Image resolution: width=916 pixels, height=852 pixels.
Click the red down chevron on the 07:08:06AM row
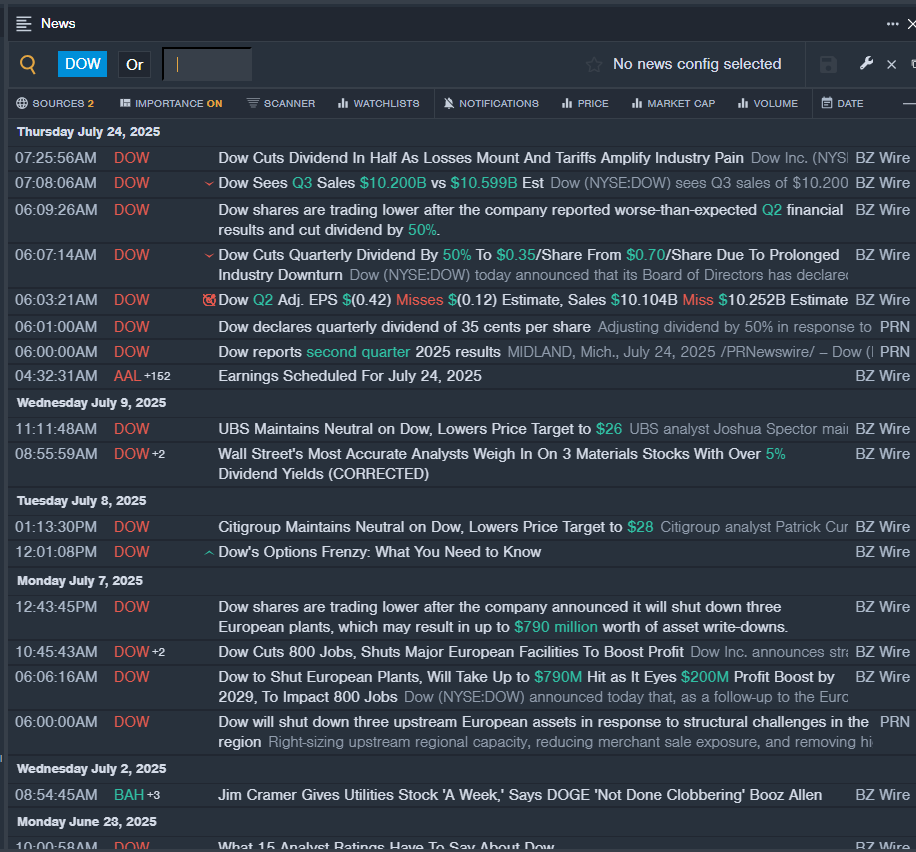[x=209, y=183]
